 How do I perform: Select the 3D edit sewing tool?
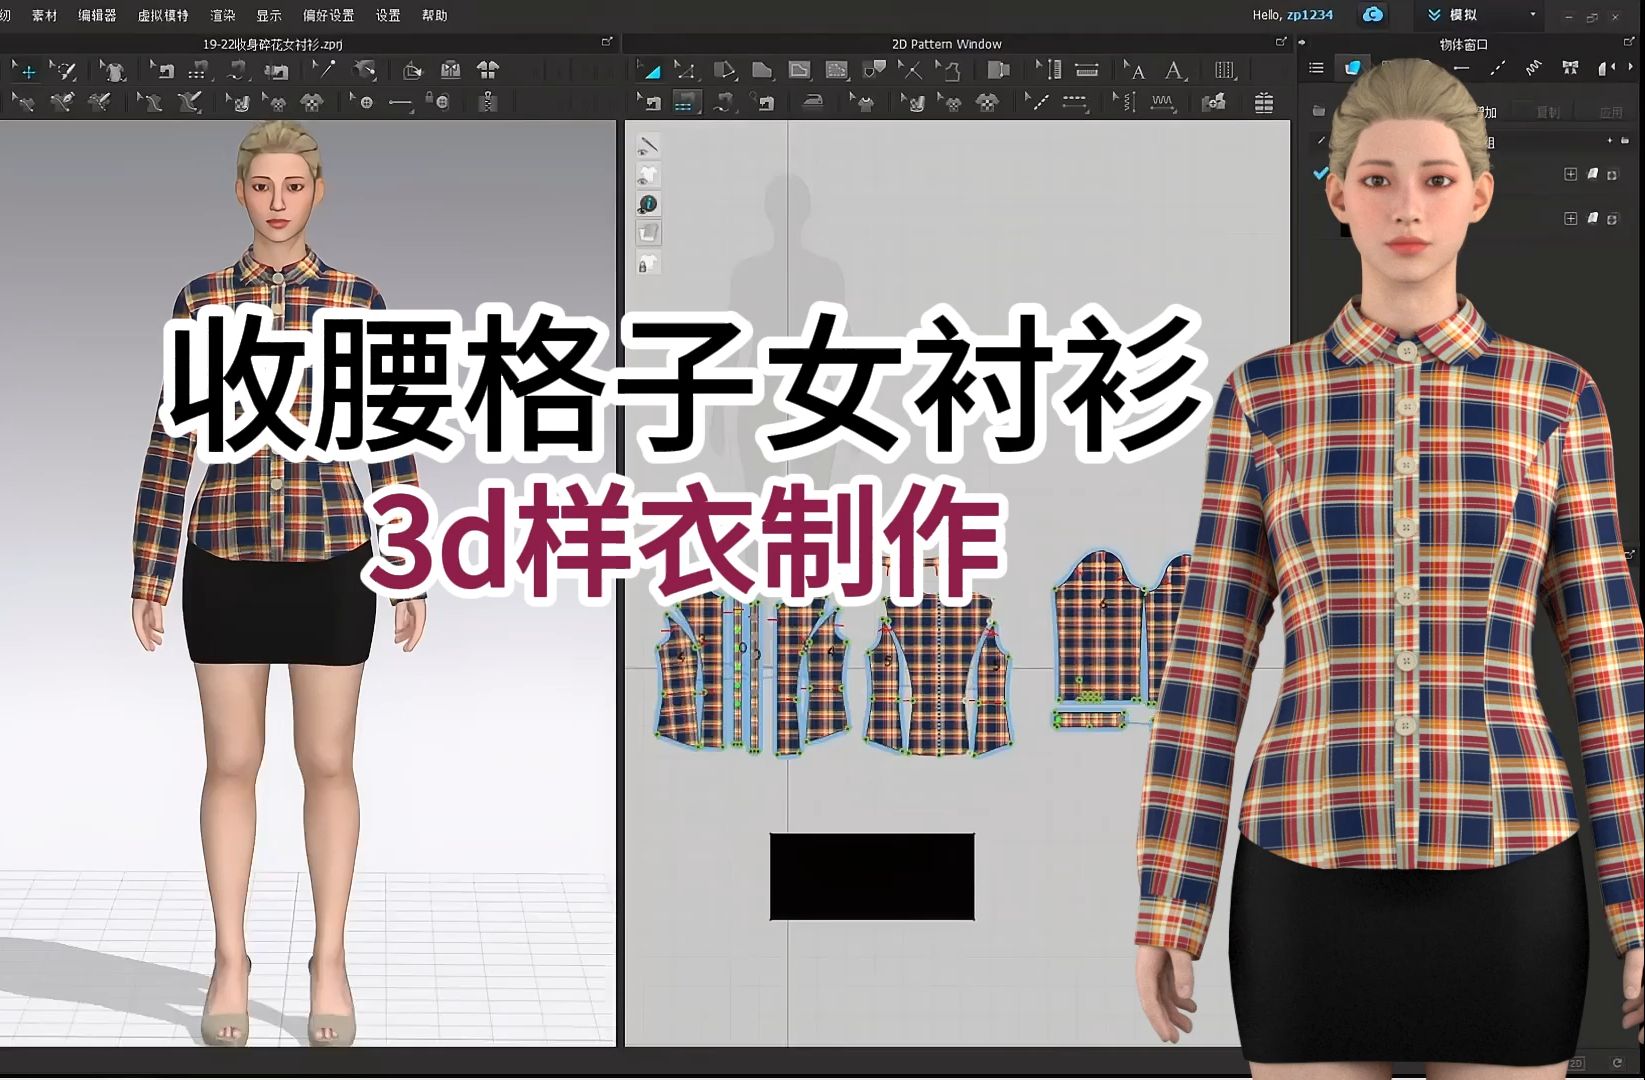pyautogui.click(x=162, y=71)
